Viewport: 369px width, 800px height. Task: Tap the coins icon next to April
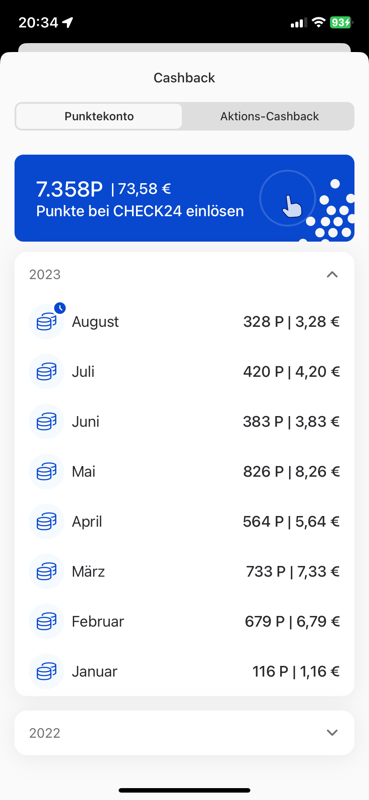(46, 522)
